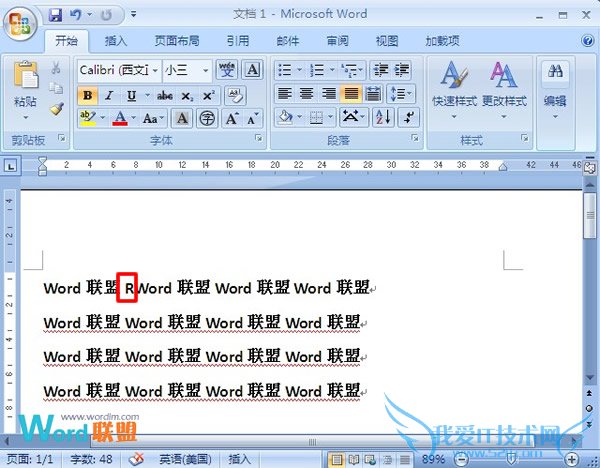Viewport: 600px width, 468px height.
Task: Grow the font size
Action: coord(232,119)
